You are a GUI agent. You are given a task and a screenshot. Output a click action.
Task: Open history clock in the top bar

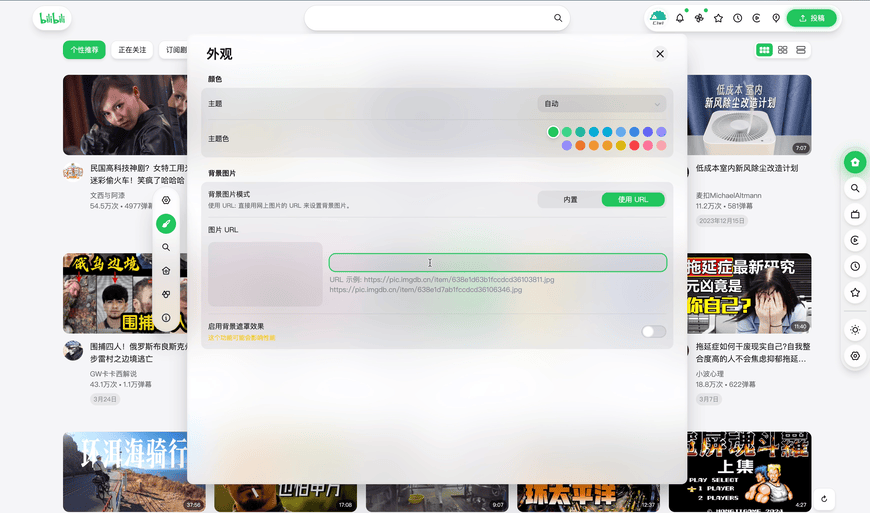click(x=737, y=18)
